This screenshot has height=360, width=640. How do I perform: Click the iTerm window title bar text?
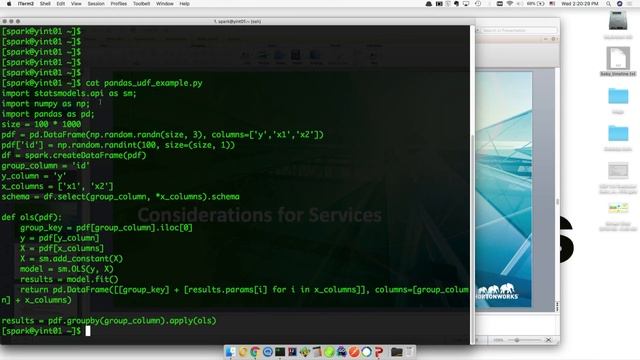237,21
